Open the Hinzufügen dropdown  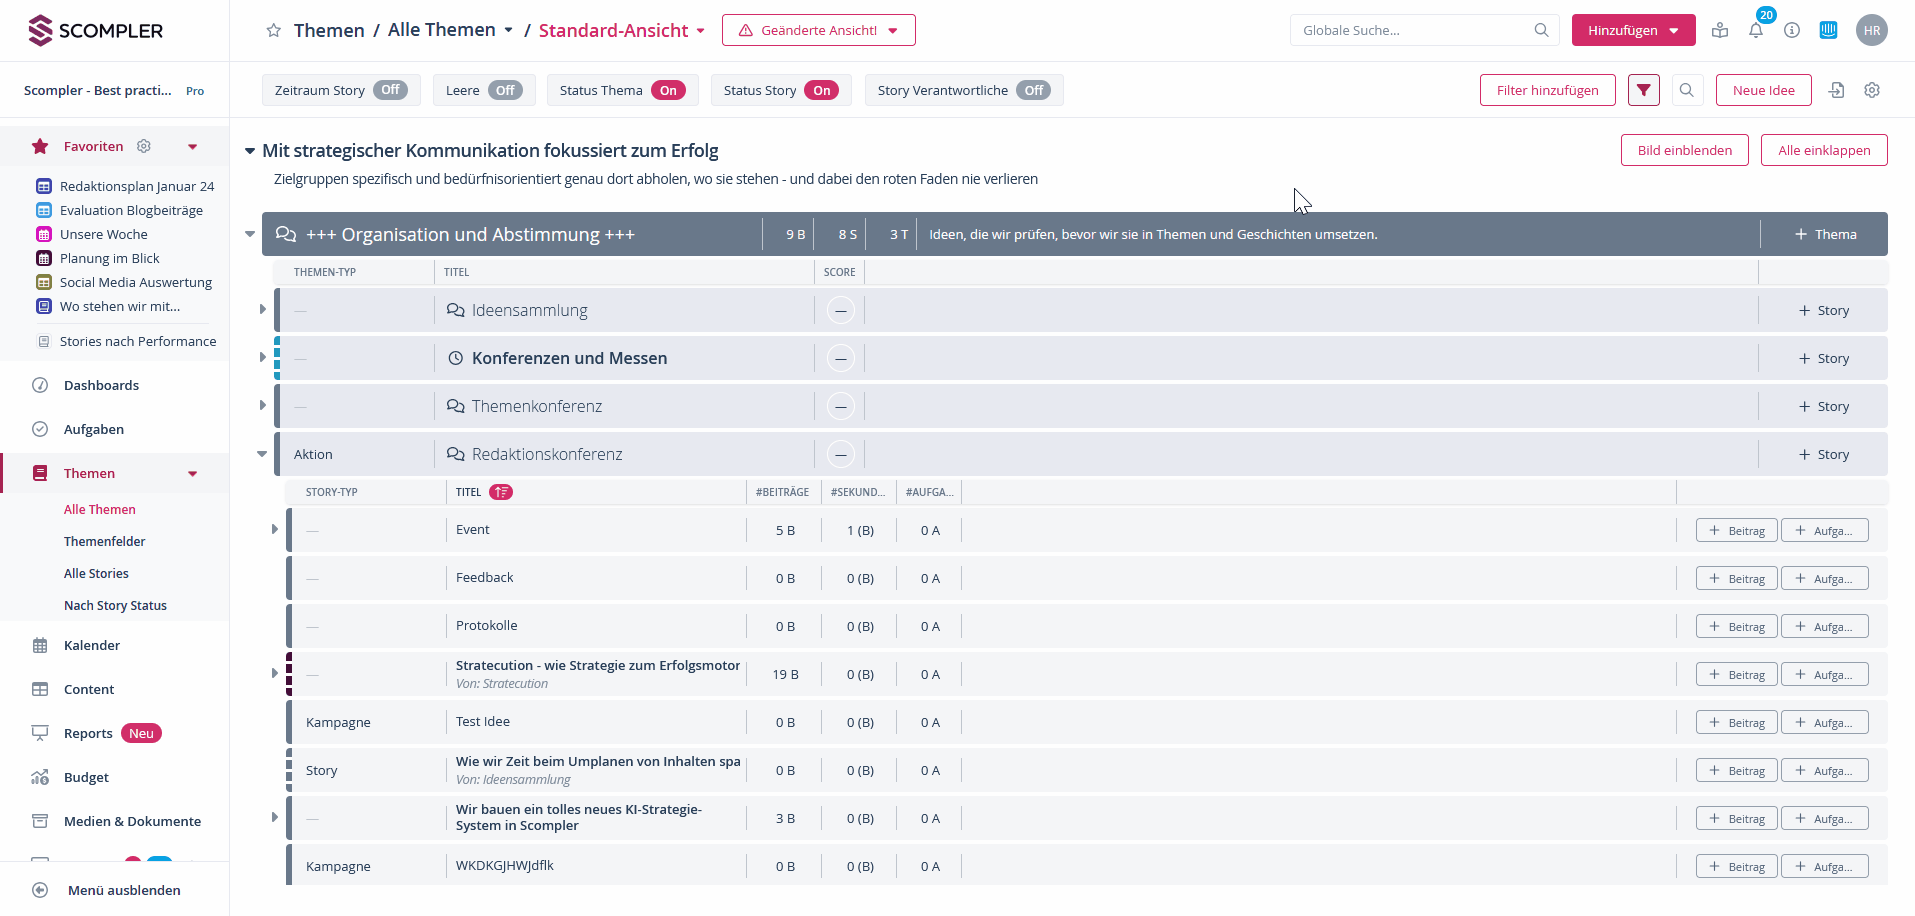tap(1633, 30)
